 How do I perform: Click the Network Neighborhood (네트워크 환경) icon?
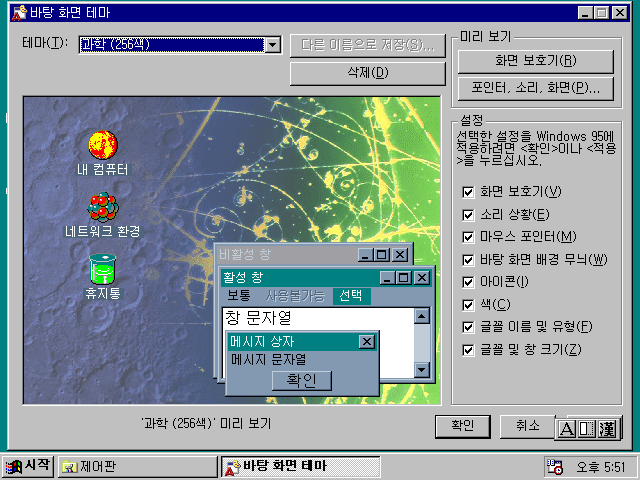(x=102, y=208)
